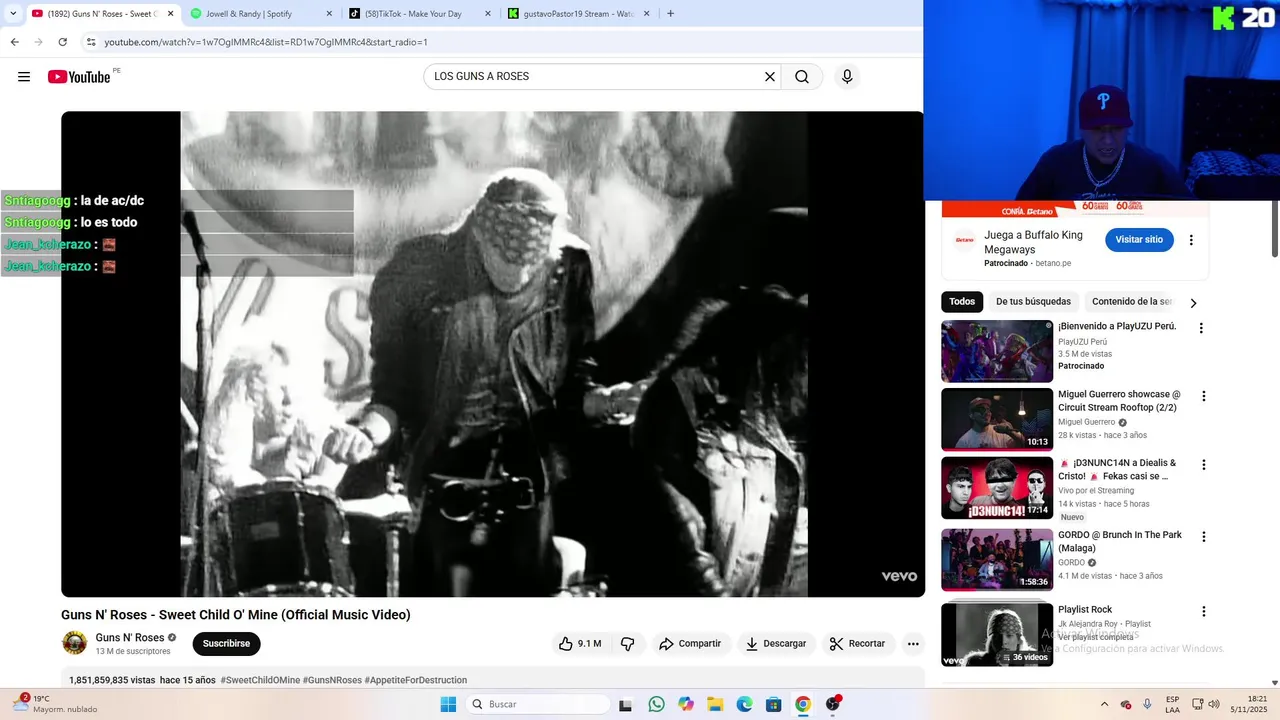Open the Miguel Guerrero showcase title

1119,401
